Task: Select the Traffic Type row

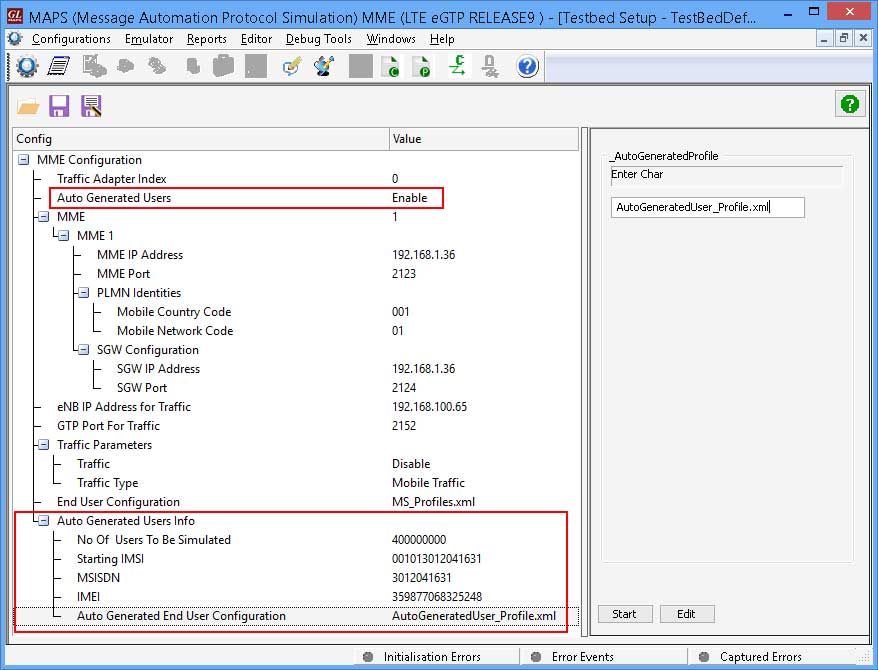Action: click(296, 483)
